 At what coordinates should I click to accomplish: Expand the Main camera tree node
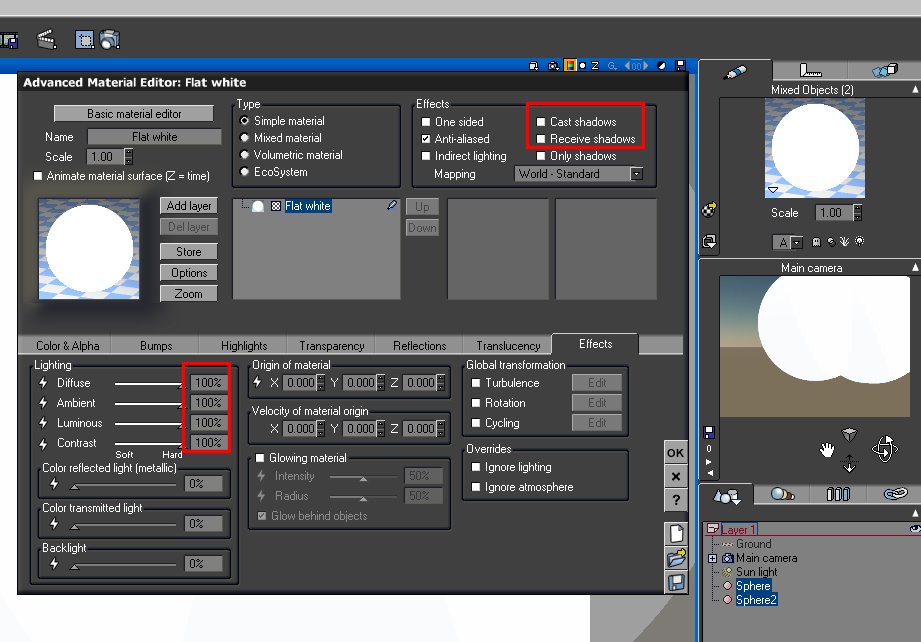(712, 558)
